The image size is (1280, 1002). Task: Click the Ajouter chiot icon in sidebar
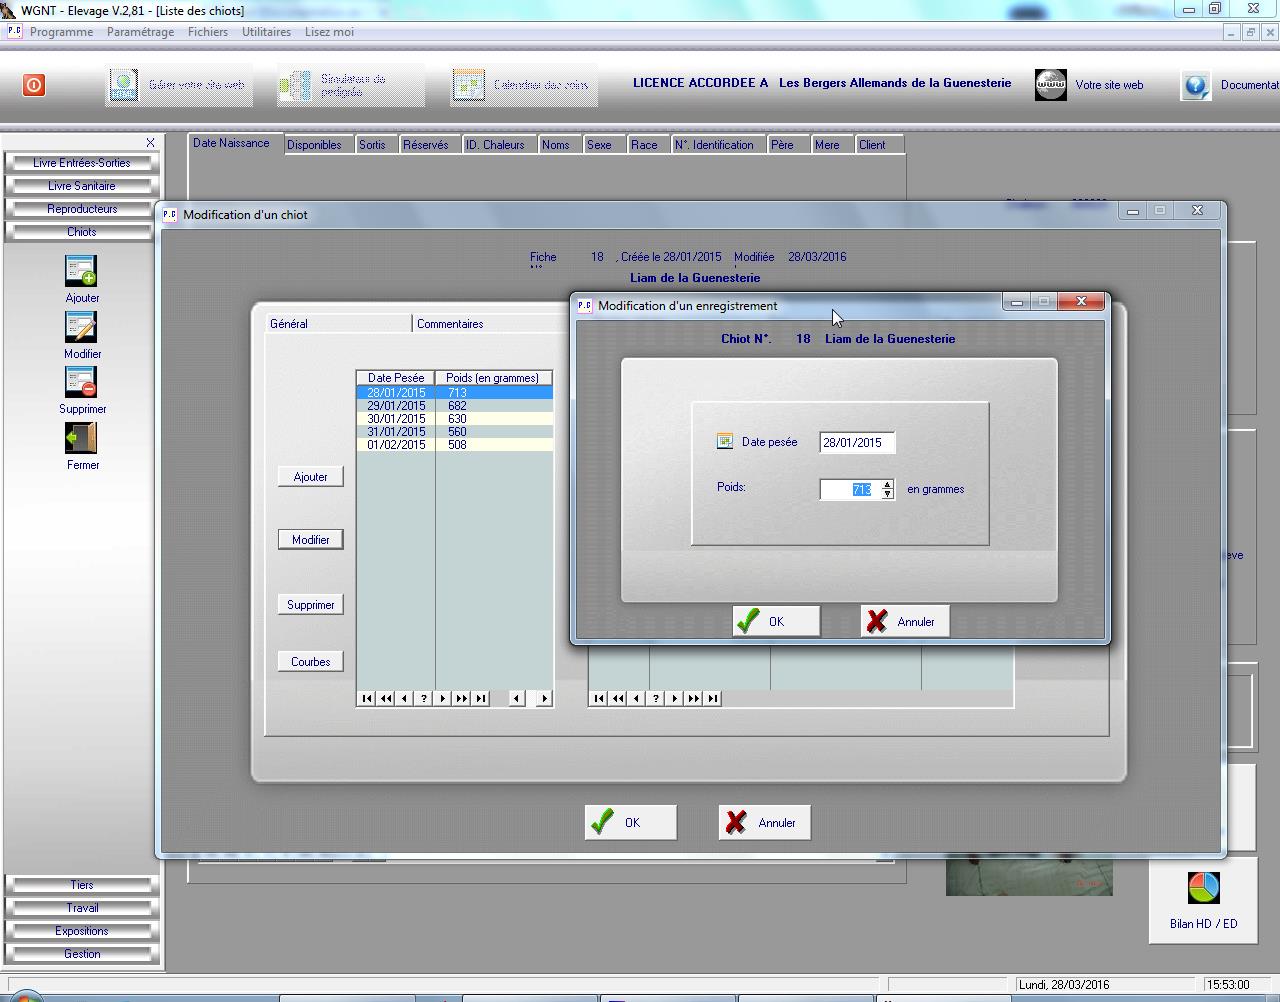coord(81,272)
